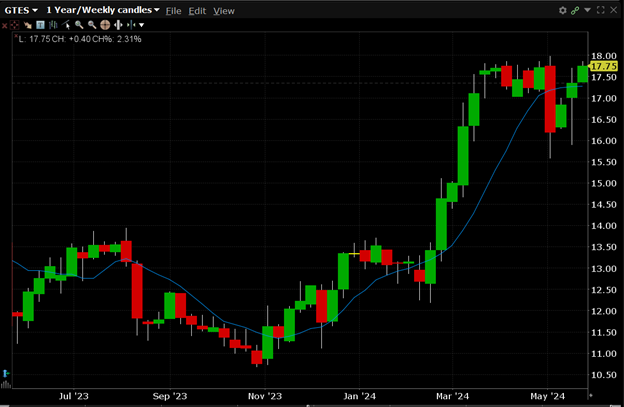This screenshot has height=407, width=624.
Task: Close the chart window
Action: pyautogui.click(x=614, y=10)
